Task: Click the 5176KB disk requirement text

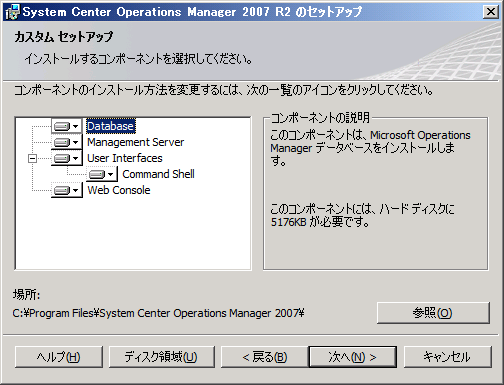Action: pyautogui.click(x=288, y=222)
